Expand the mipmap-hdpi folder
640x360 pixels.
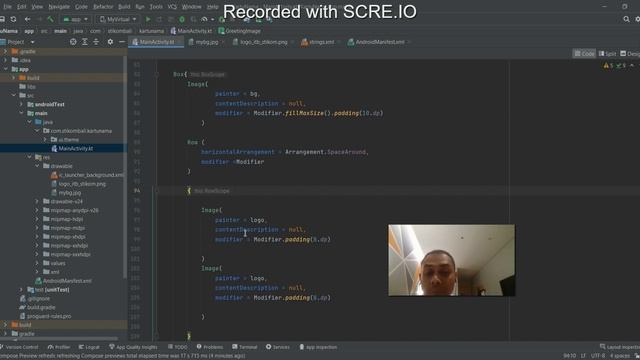pyautogui.click(x=37, y=219)
